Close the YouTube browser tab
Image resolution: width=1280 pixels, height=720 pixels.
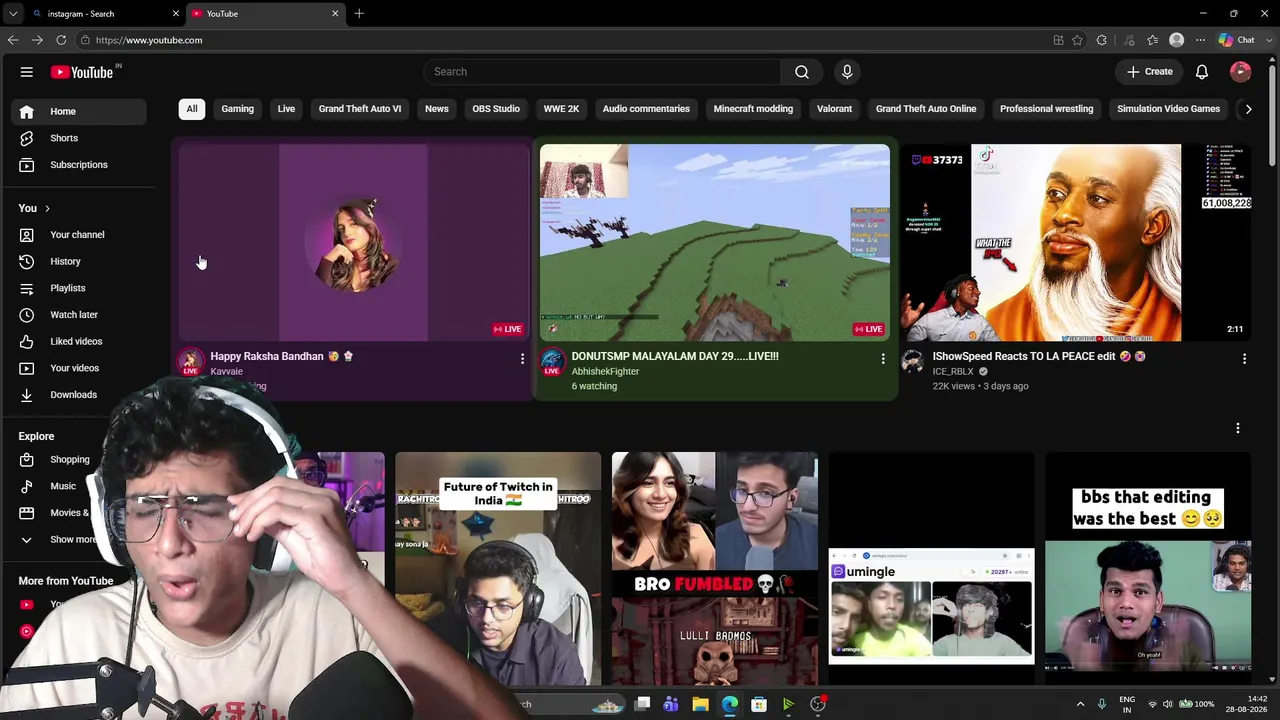(x=335, y=14)
